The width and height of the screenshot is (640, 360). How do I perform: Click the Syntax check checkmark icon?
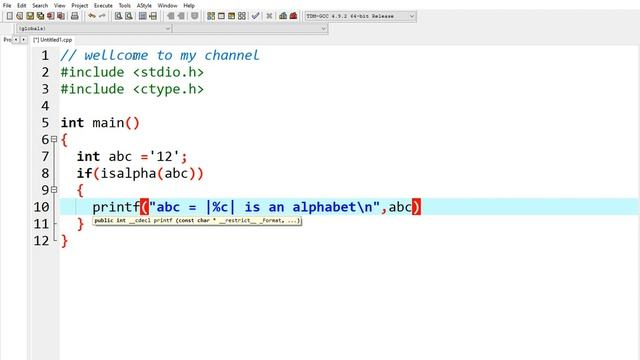coord(256,16)
